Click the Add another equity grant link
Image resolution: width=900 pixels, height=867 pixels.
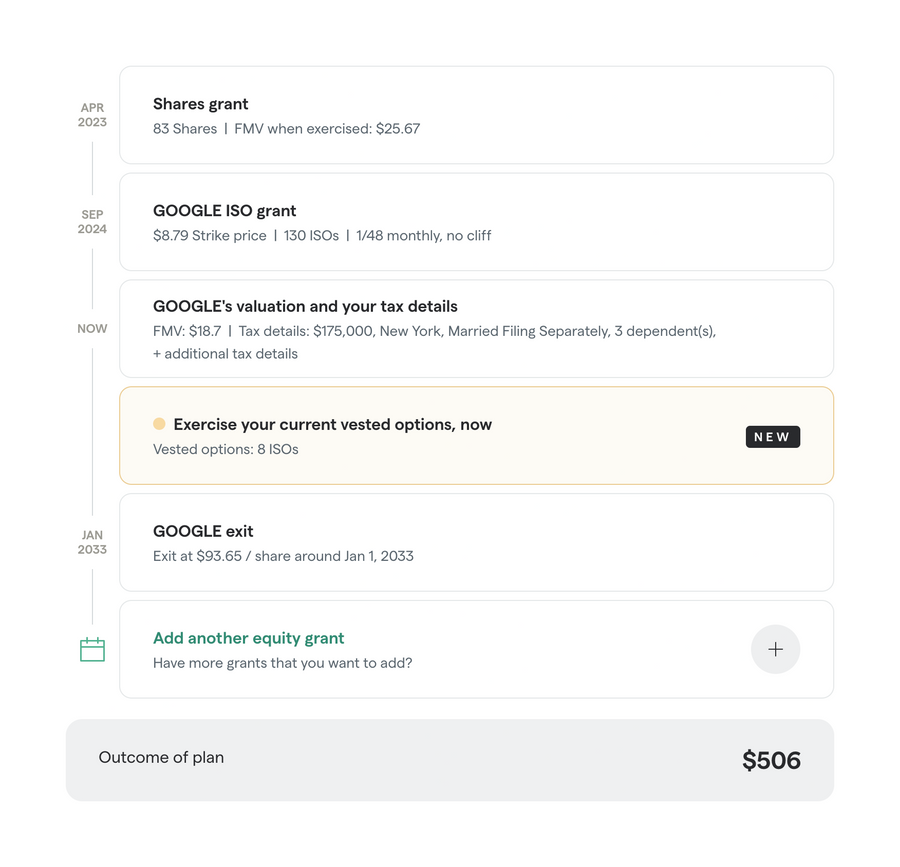(248, 637)
